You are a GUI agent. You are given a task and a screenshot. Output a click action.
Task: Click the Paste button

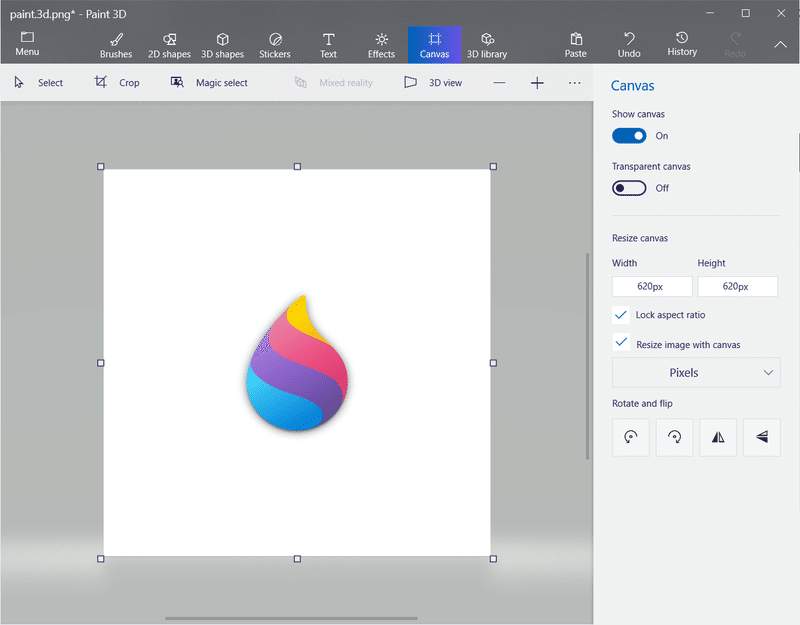click(x=576, y=45)
